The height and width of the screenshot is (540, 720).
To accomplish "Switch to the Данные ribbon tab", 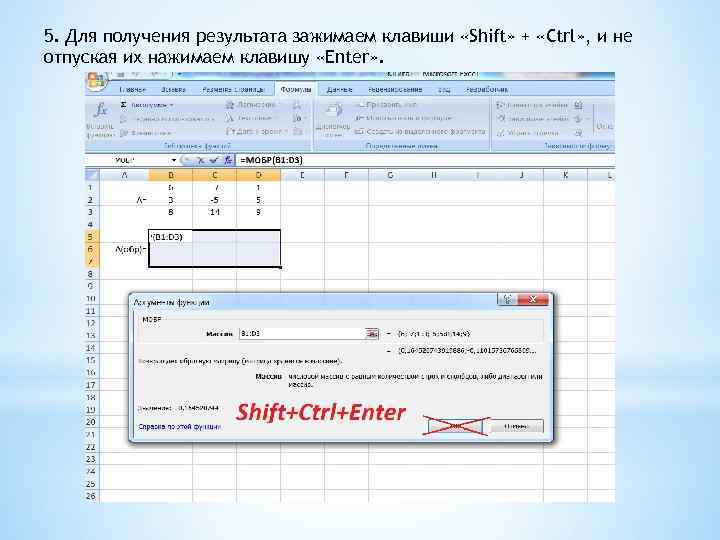I will [x=339, y=90].
